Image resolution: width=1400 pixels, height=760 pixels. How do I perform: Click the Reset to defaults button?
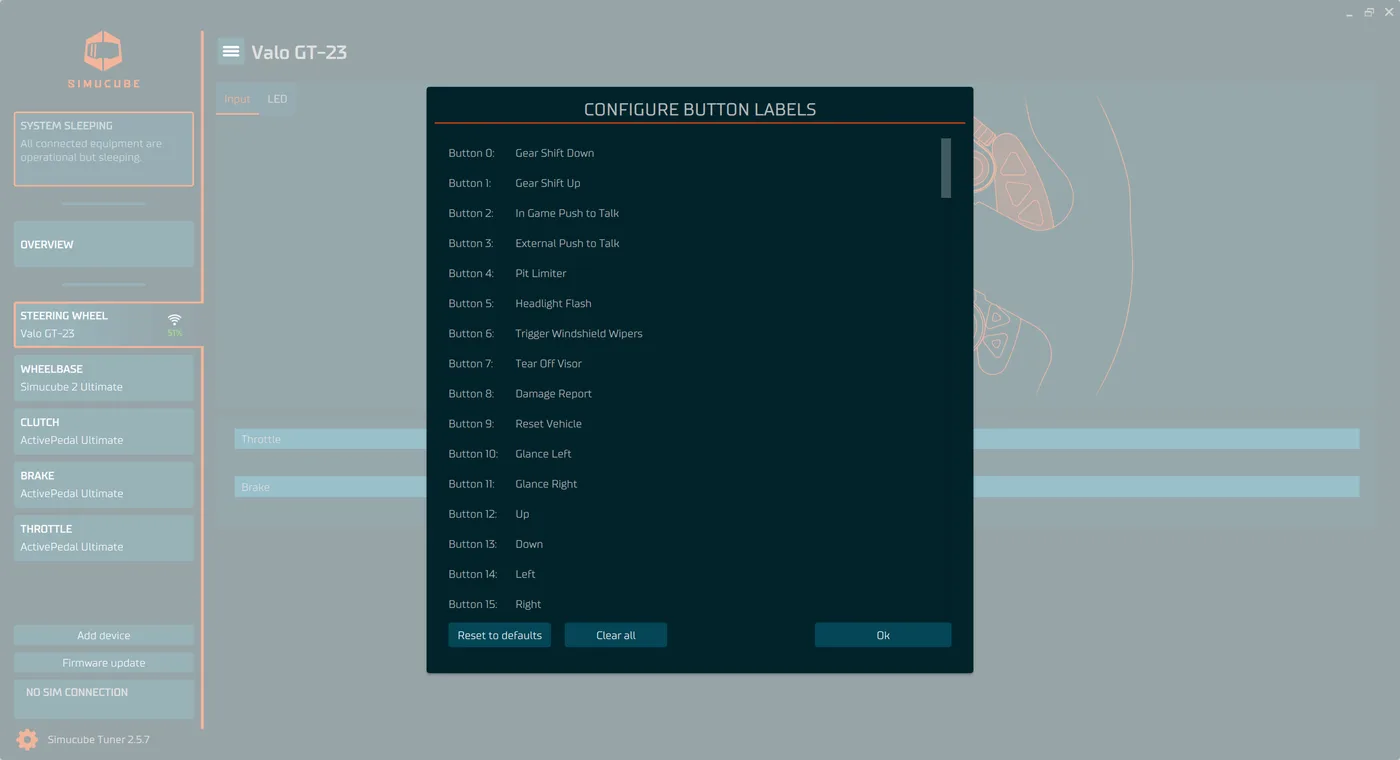499,635
